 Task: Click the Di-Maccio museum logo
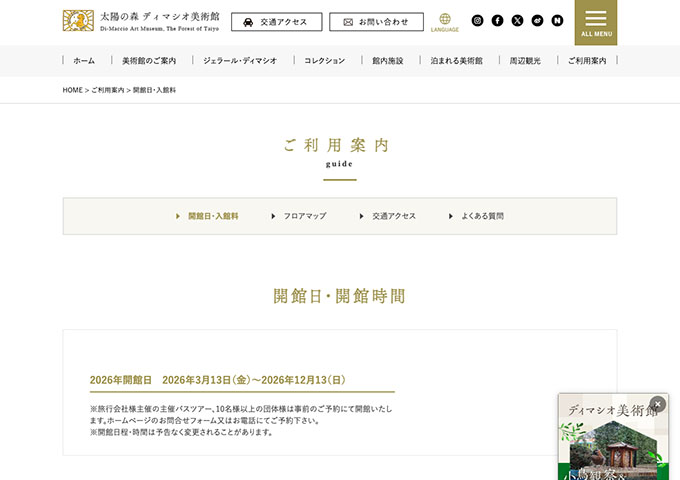141,21
